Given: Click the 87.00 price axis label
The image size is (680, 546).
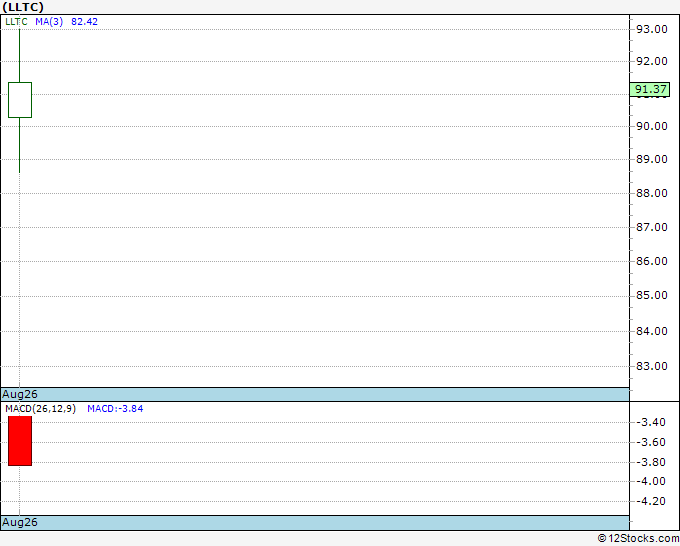Looking at the screenshot, I should [651, 227].
